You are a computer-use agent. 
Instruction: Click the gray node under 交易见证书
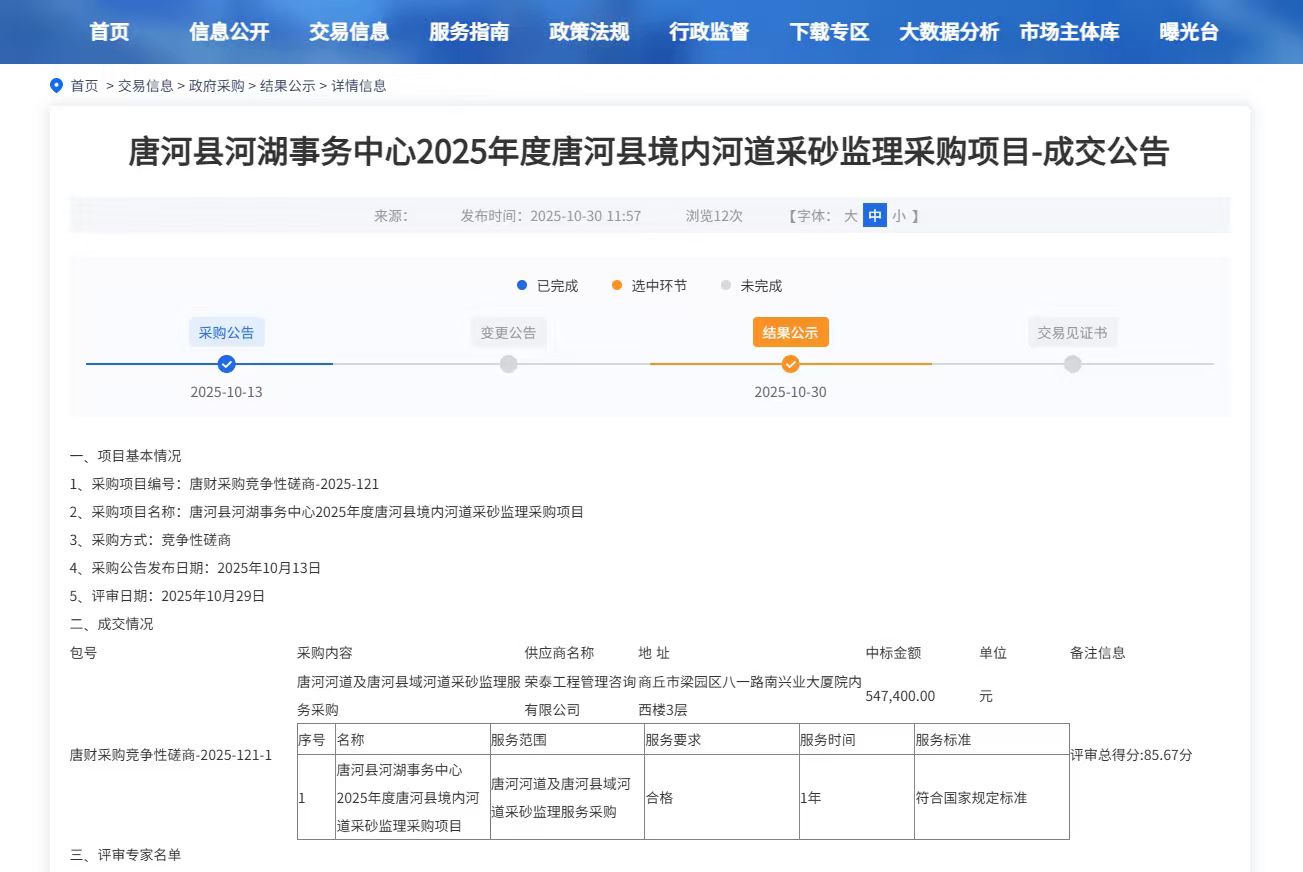[1072, 364]
